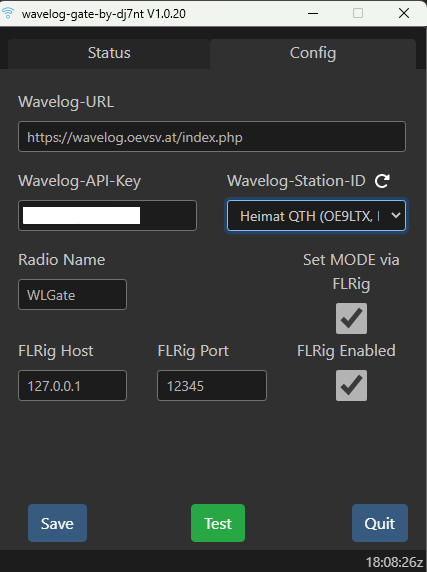Reload the Wavelog station ID list
The image size is (427, 572).
coord(382,181)
